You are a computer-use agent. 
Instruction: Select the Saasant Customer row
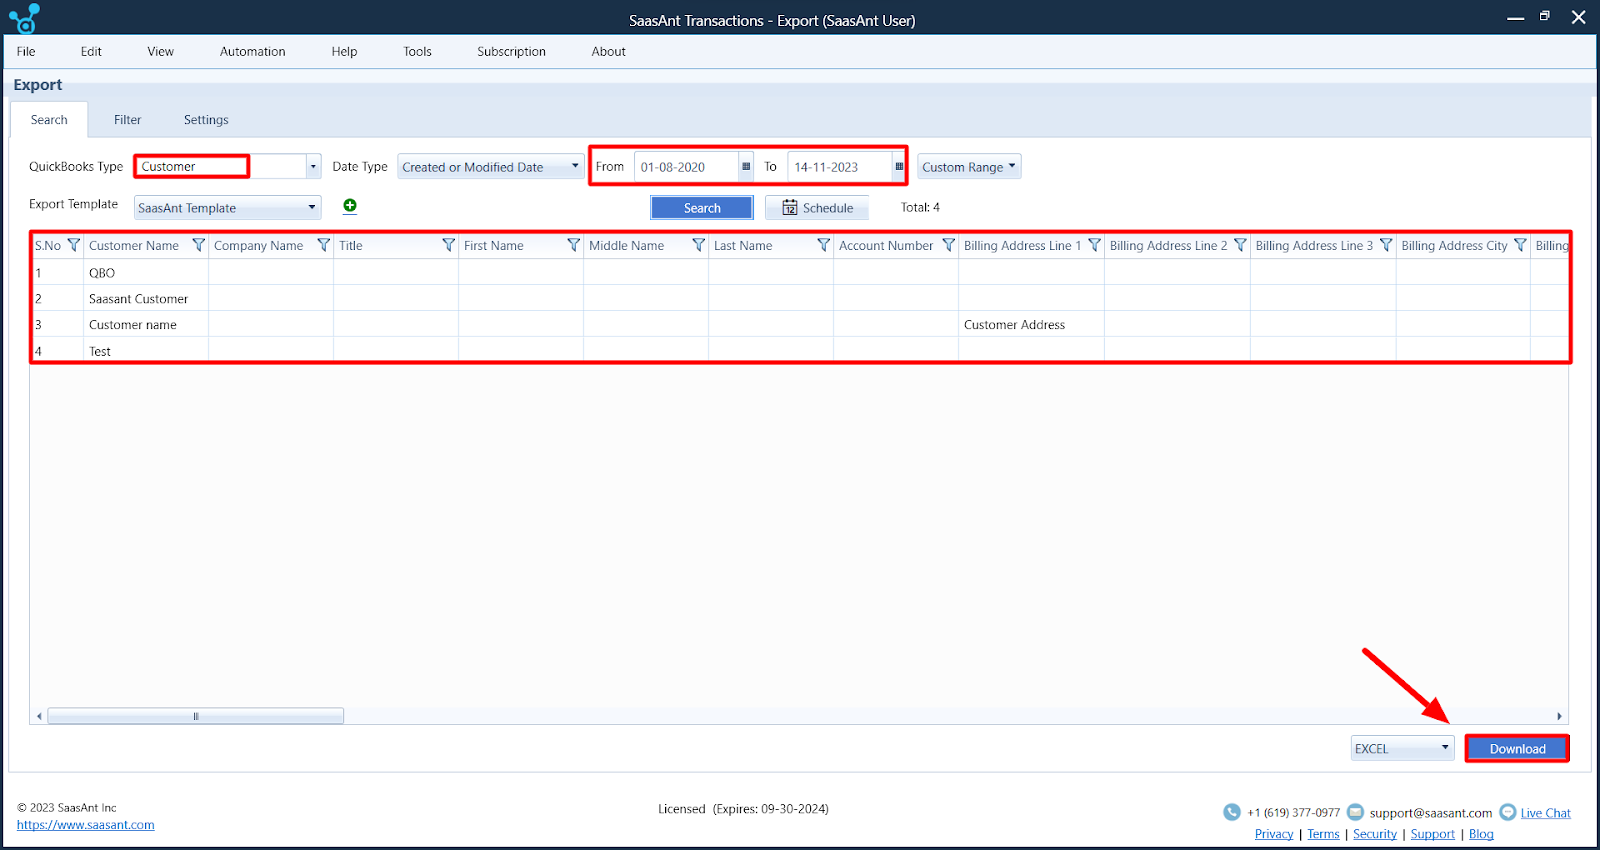[800, 298]
